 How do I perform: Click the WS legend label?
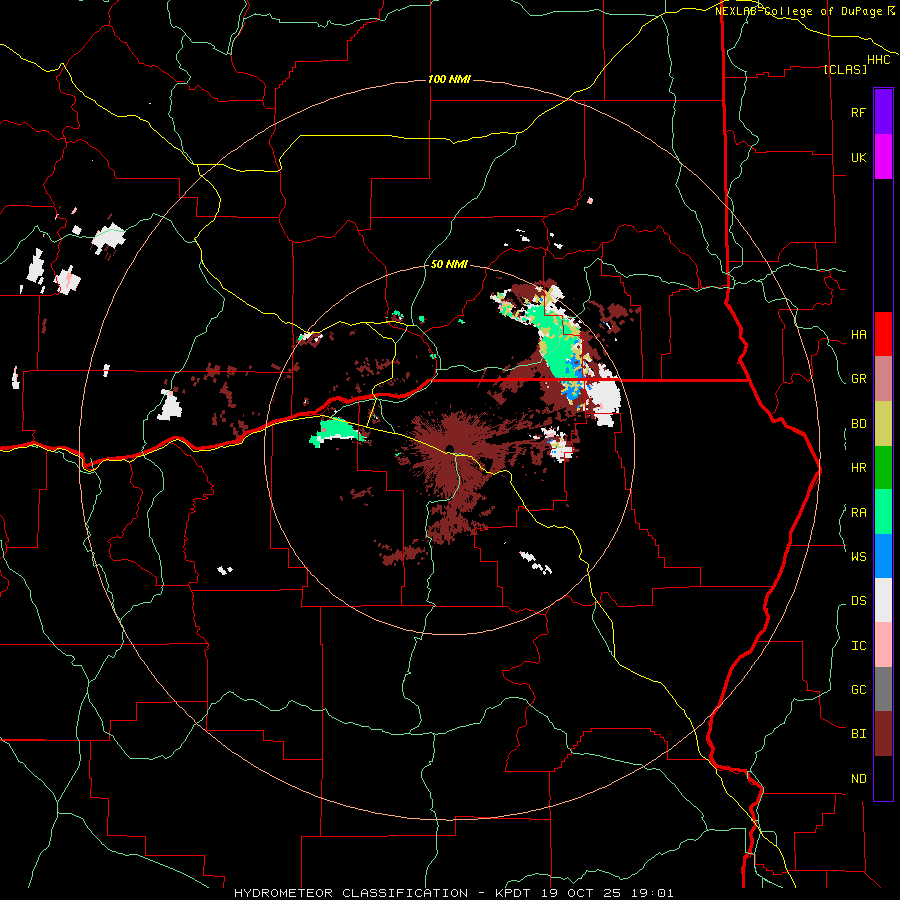point(858,556)
